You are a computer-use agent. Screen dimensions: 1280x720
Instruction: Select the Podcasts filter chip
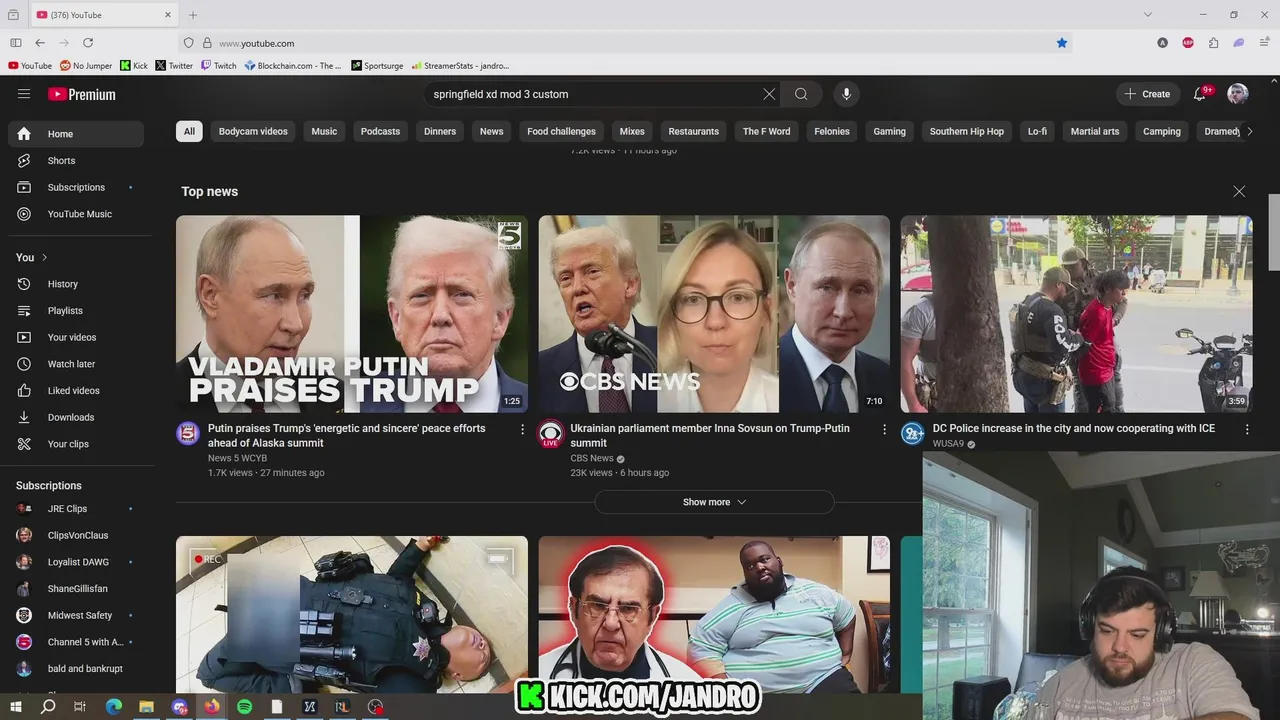tap(380, 131)
